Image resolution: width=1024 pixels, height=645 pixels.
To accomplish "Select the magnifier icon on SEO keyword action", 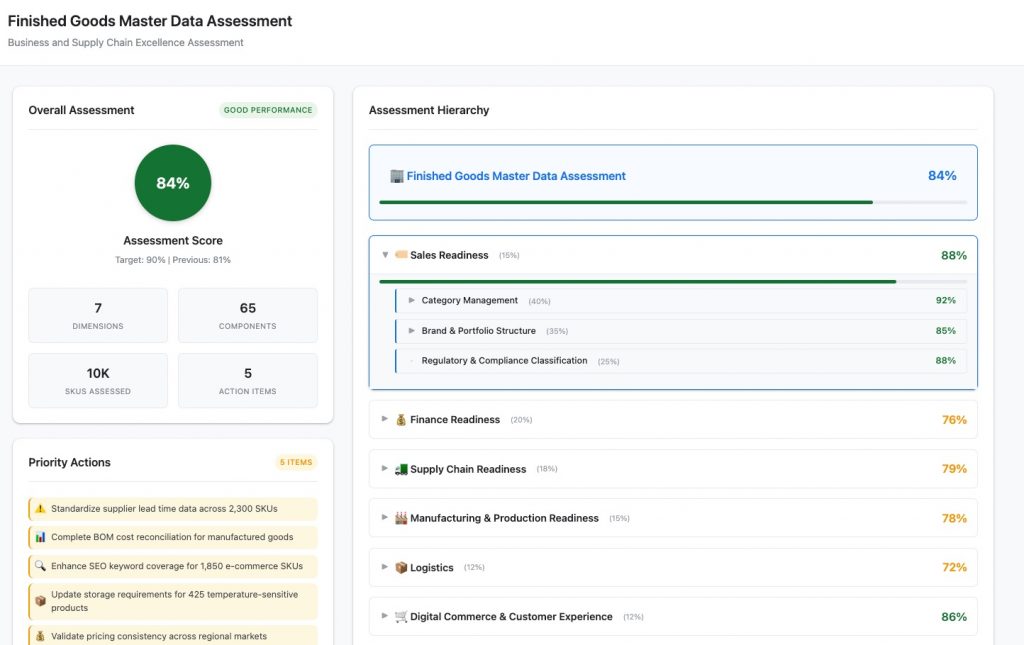I will pyautogui.click(x=40, y=565).
